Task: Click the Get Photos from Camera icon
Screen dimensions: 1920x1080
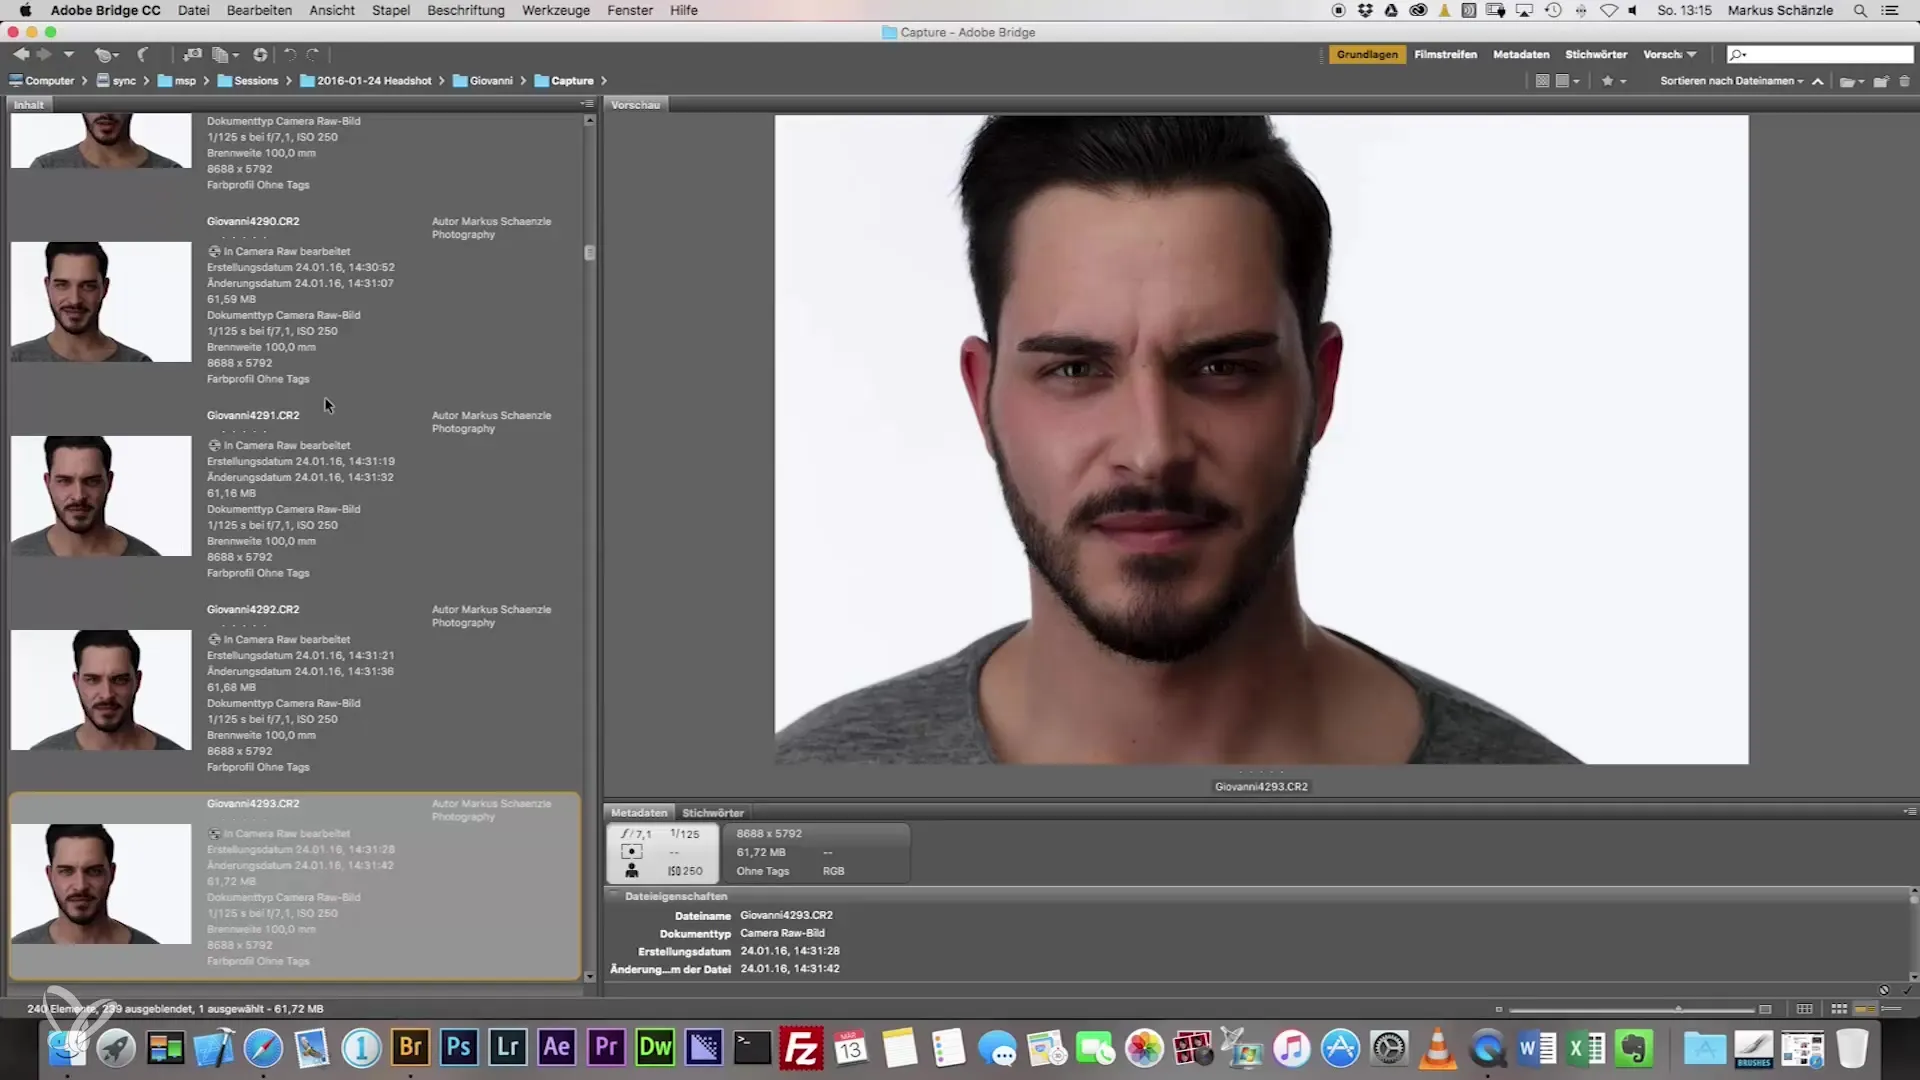Action: coord(190,55)
